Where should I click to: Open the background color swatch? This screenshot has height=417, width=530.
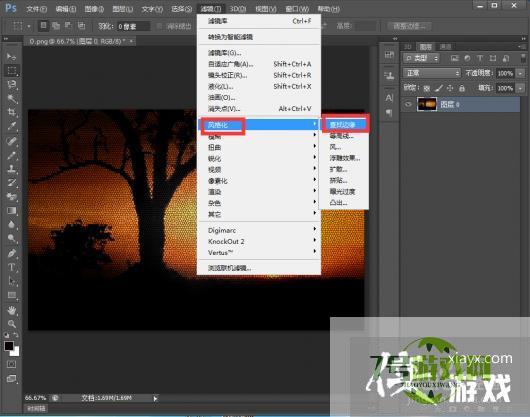[16, 352]
